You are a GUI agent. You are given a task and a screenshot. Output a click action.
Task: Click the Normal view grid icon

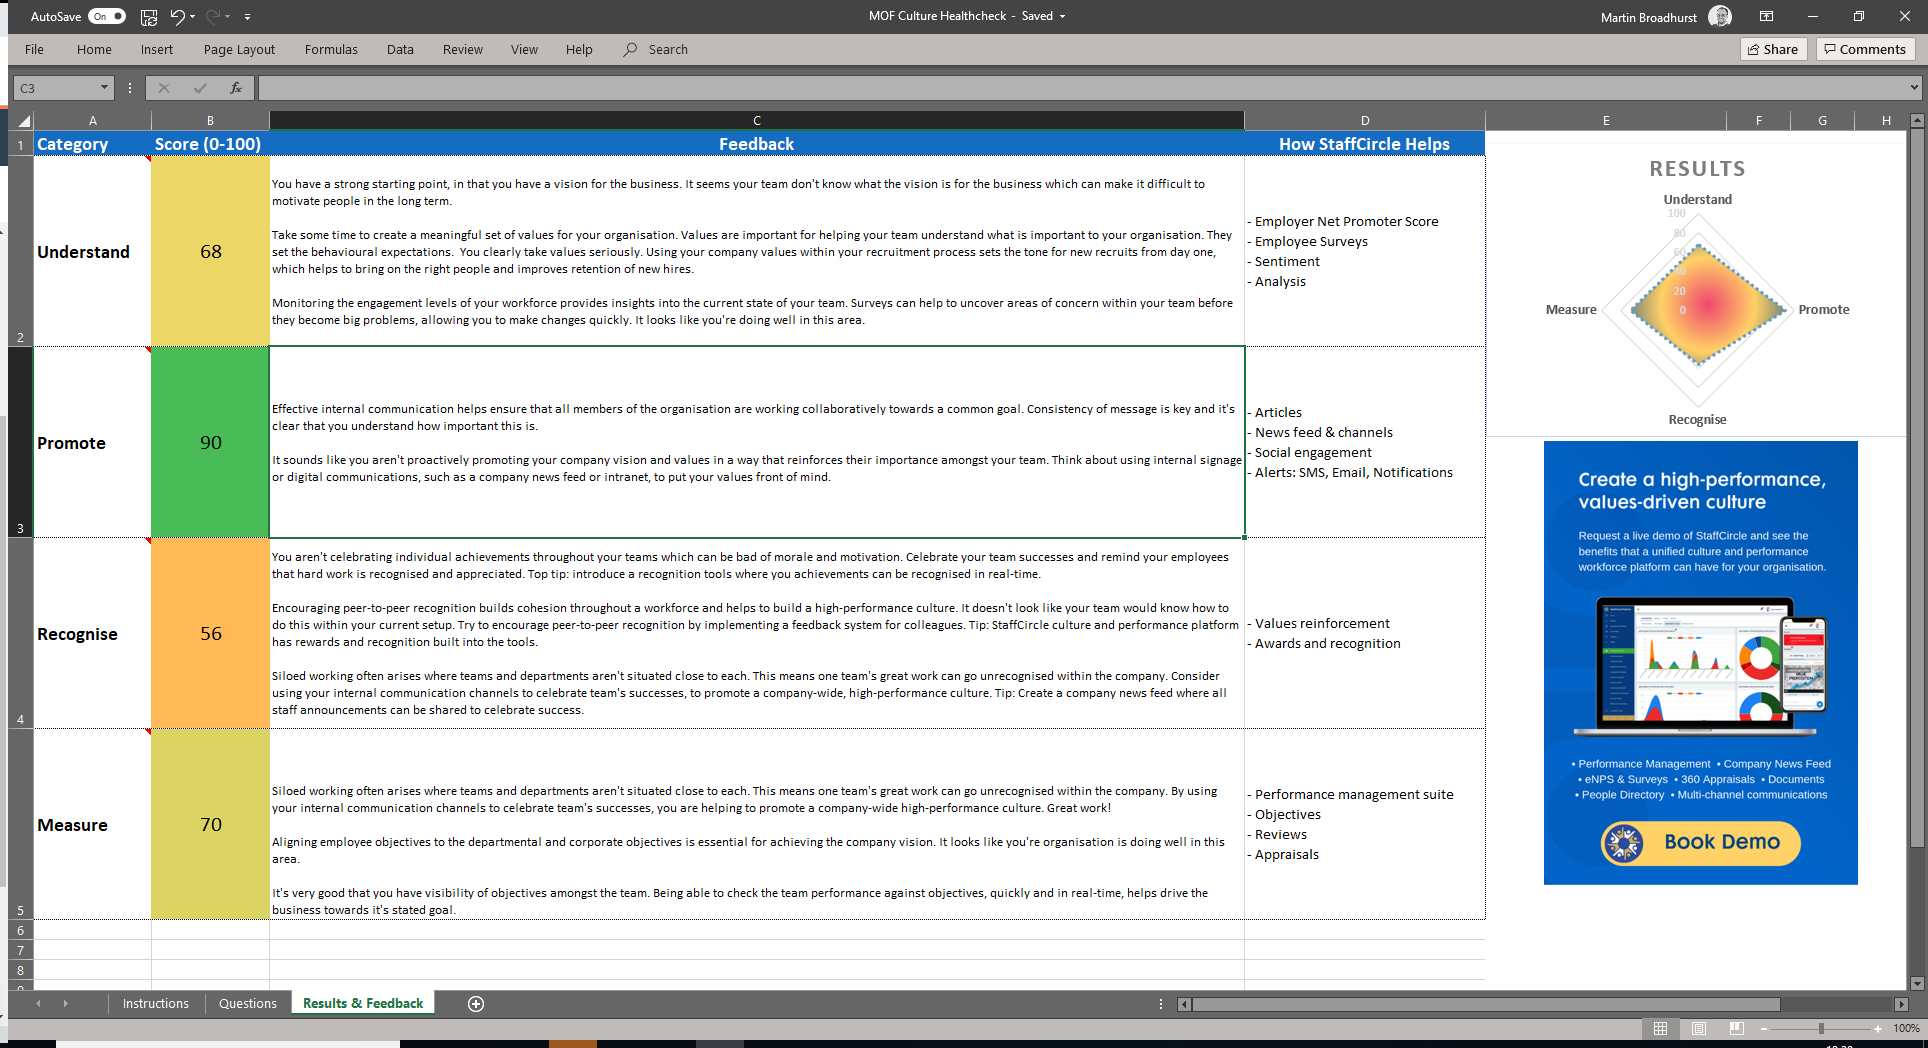(x=1660, y=1028)
